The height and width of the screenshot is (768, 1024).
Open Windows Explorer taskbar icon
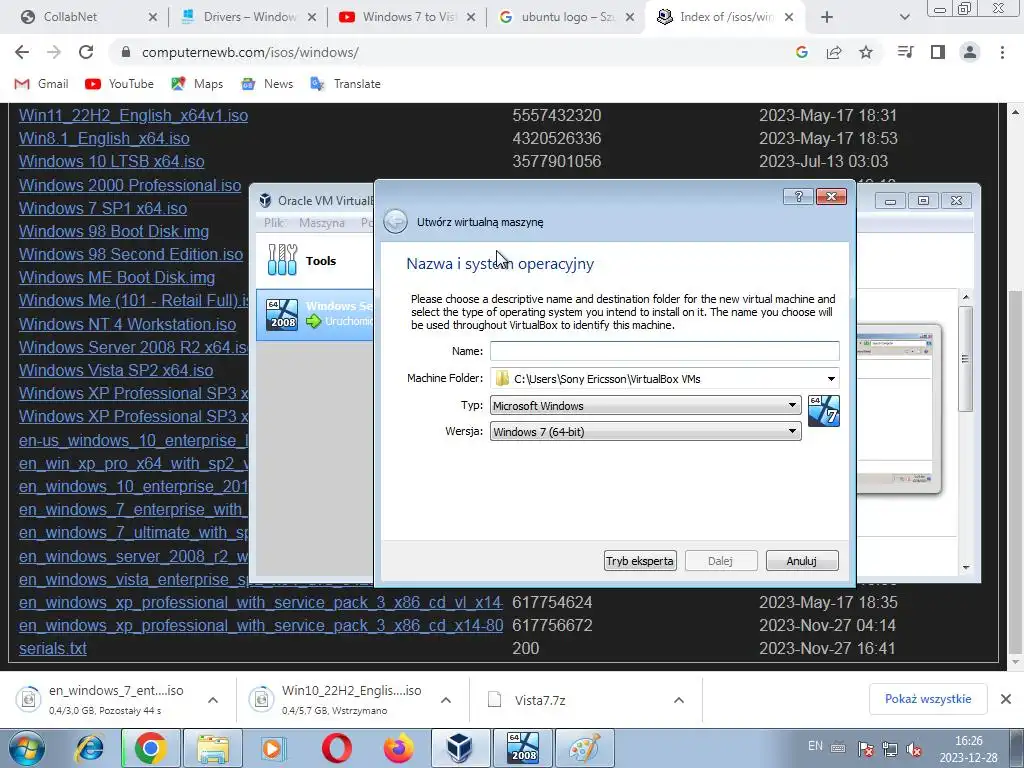coord(213,748)
